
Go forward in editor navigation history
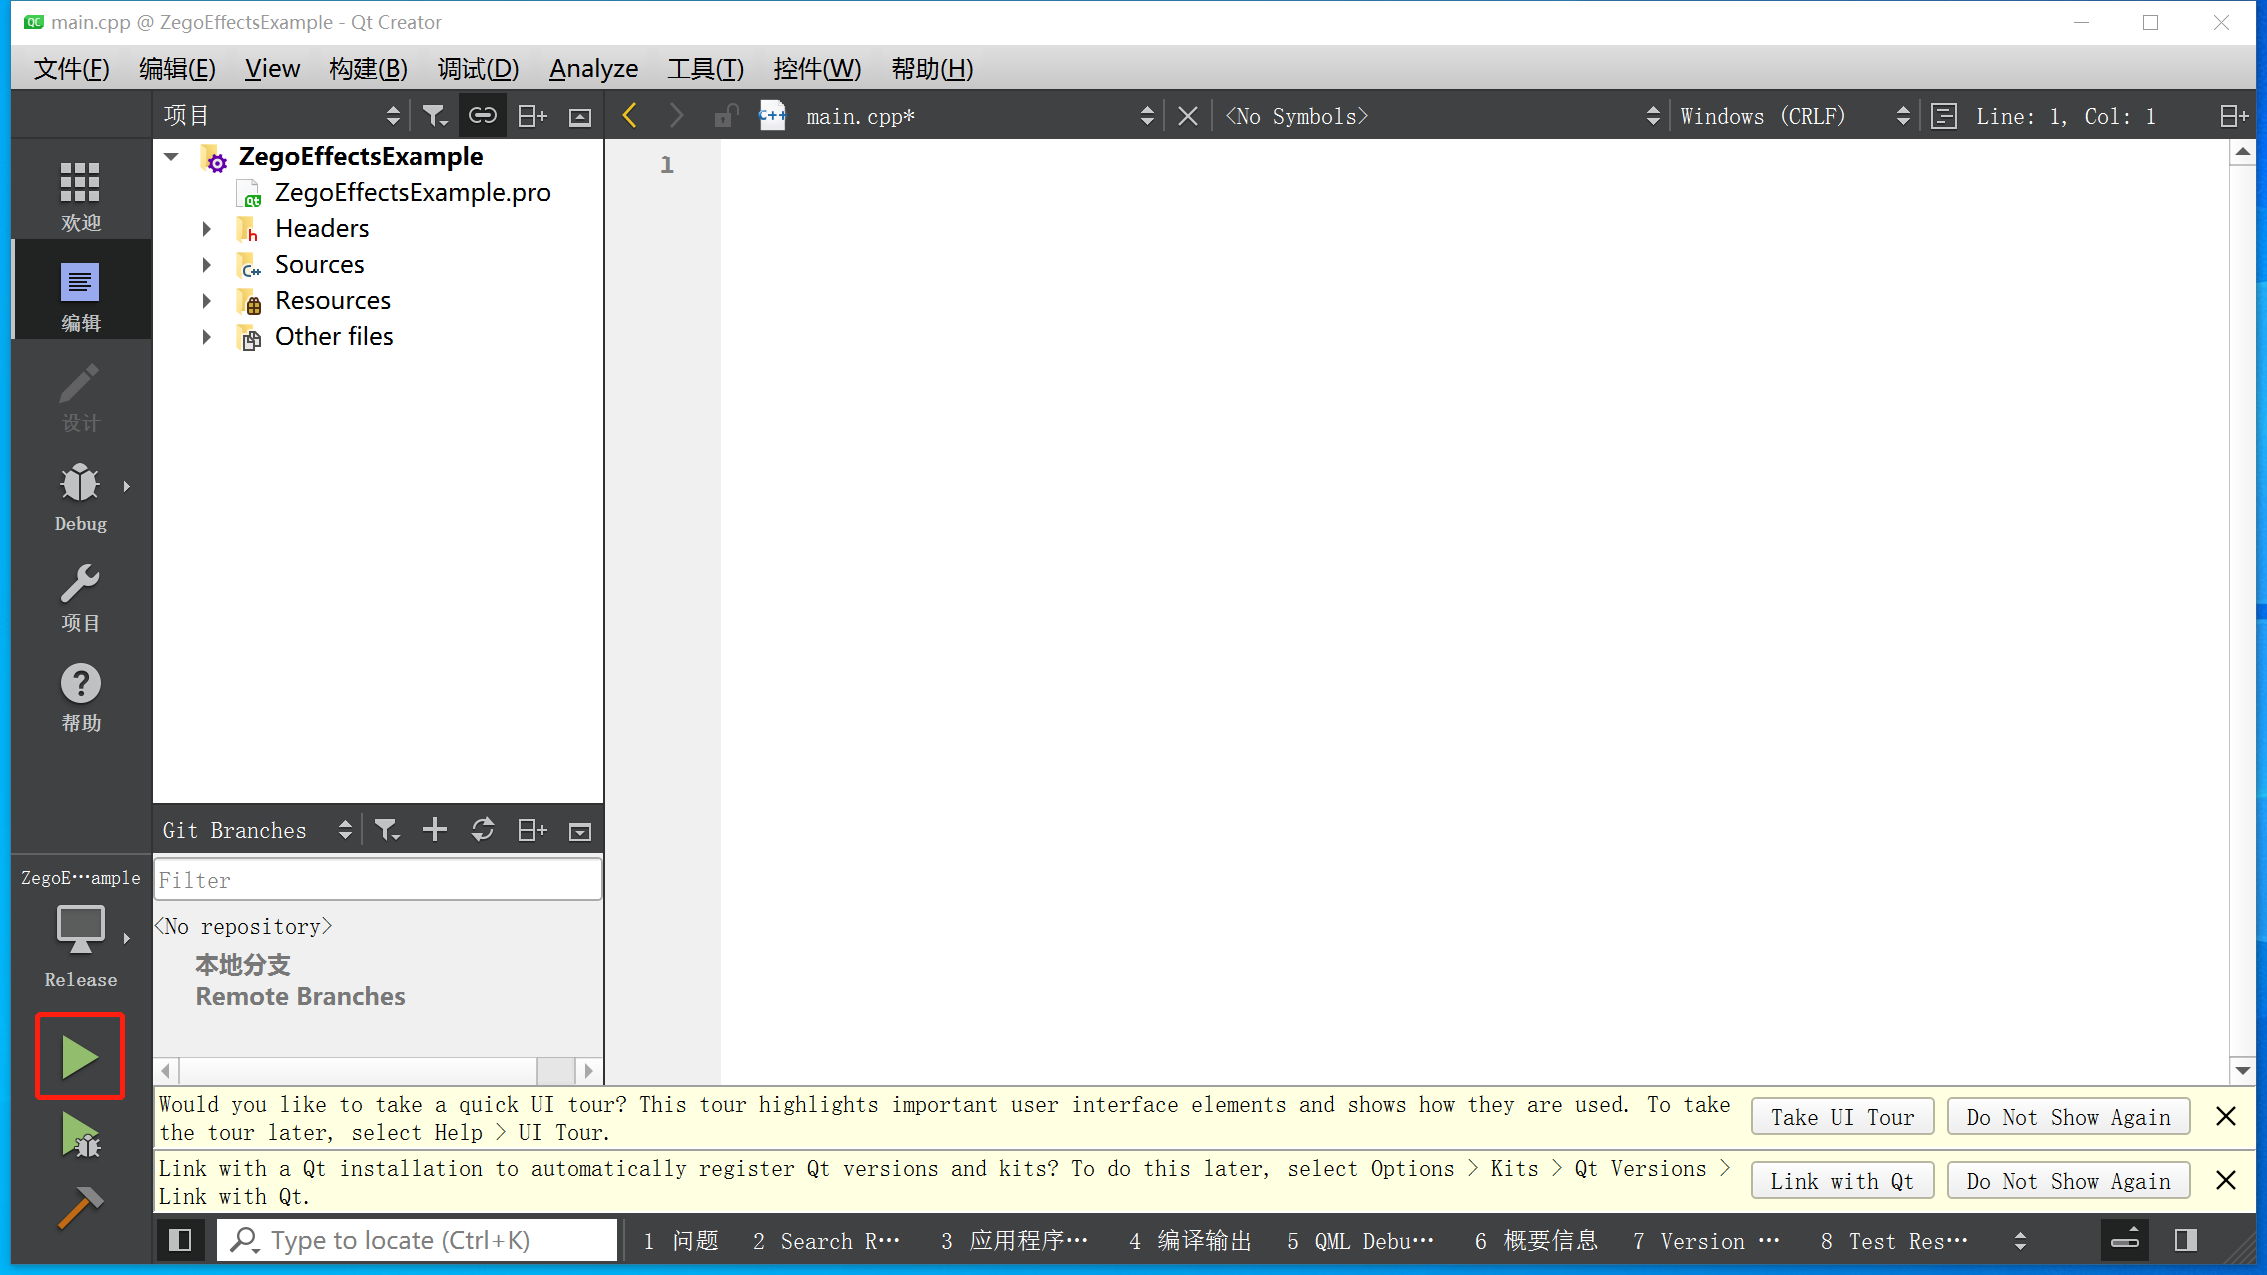click(x=677, y=116)
